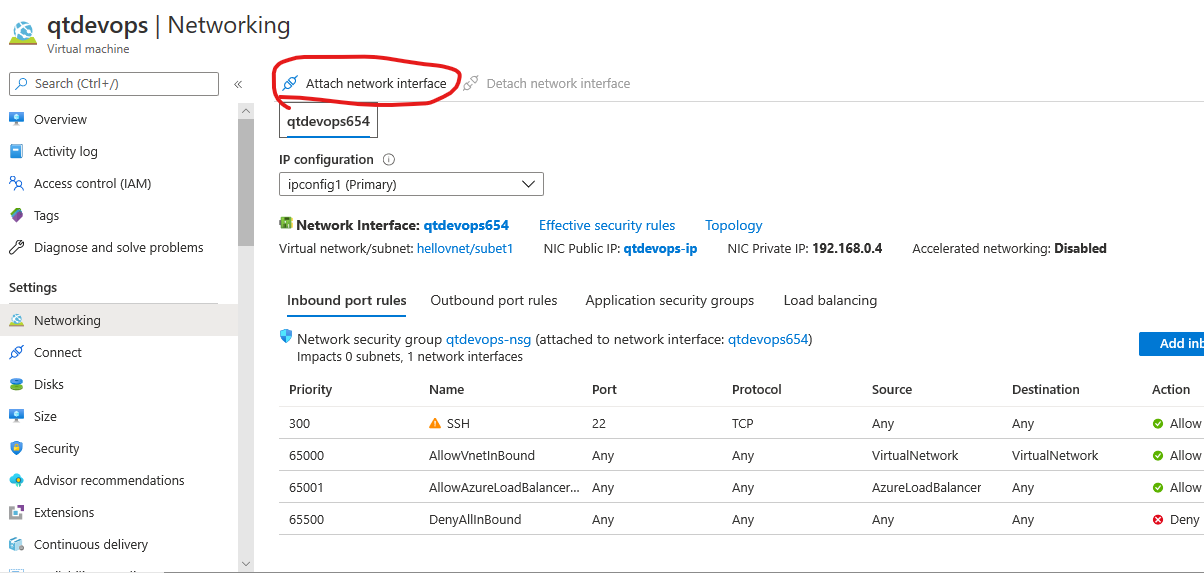
Task: Open the Network Interface qtdevops654 link
Action: click(466, 225)
